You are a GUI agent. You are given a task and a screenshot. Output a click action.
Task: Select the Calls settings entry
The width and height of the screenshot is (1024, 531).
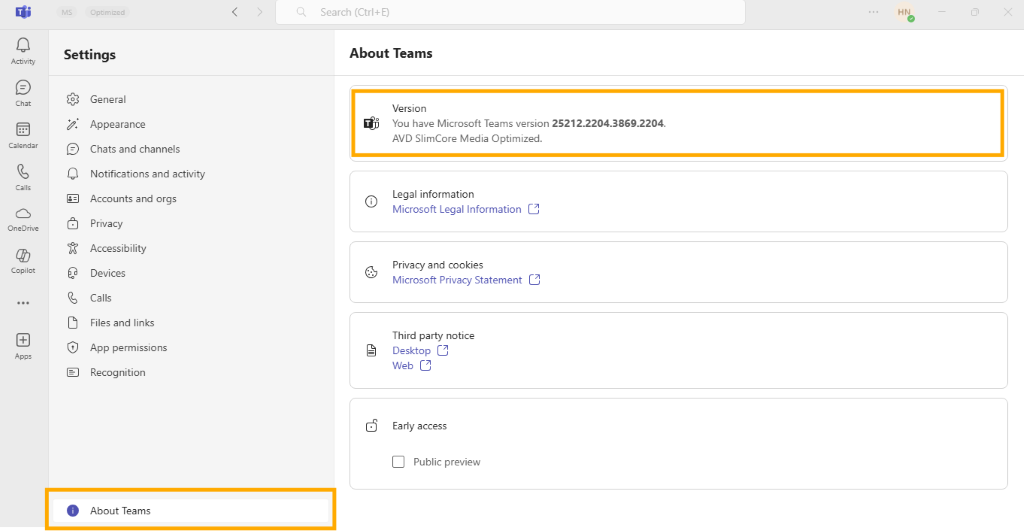point(191,298)
